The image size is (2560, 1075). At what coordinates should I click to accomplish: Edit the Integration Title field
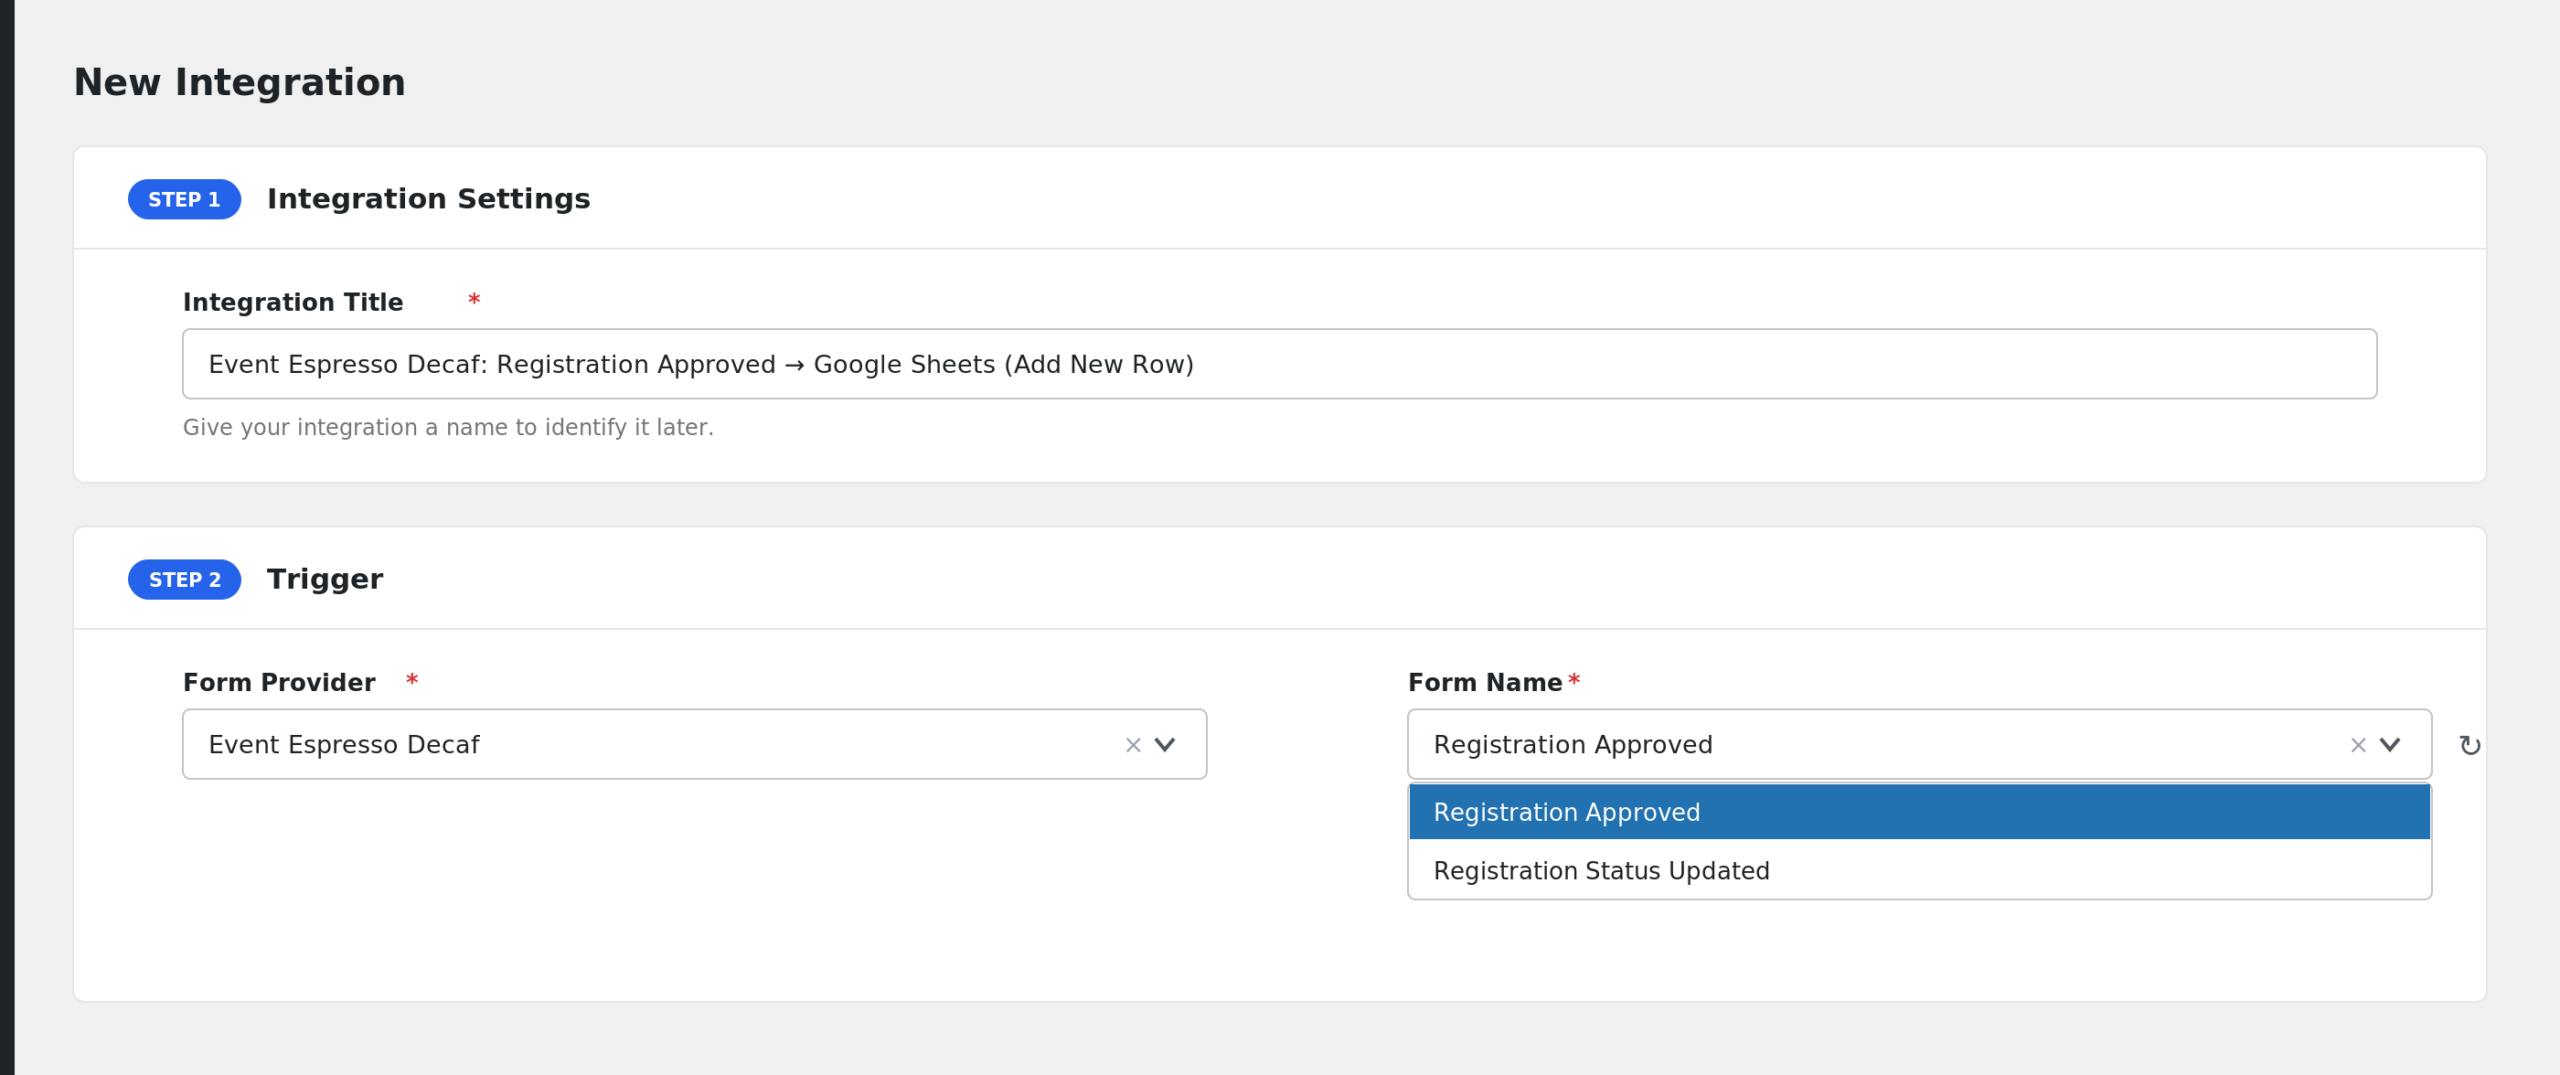coord(1279,364)
